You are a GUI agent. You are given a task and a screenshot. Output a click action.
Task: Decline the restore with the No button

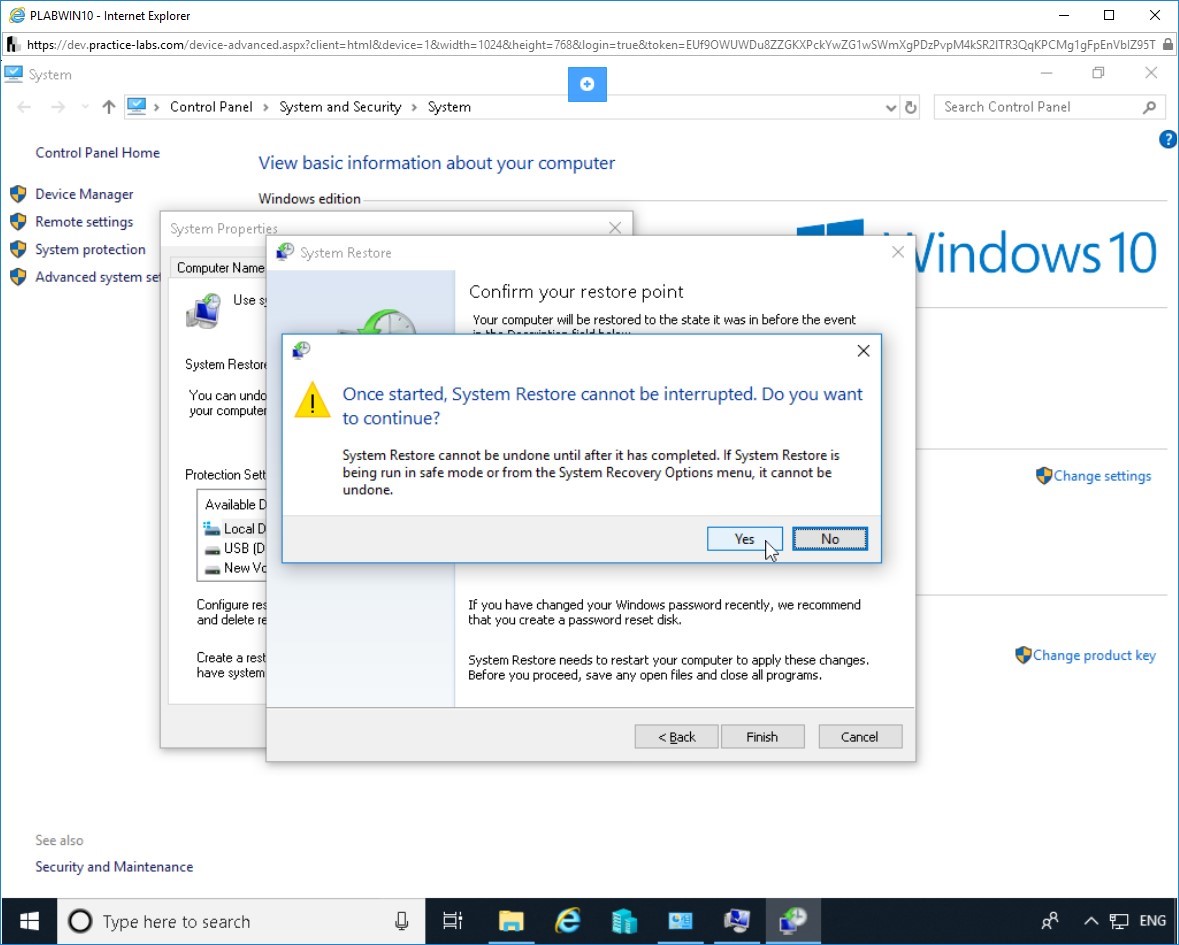tap(829, 539)
